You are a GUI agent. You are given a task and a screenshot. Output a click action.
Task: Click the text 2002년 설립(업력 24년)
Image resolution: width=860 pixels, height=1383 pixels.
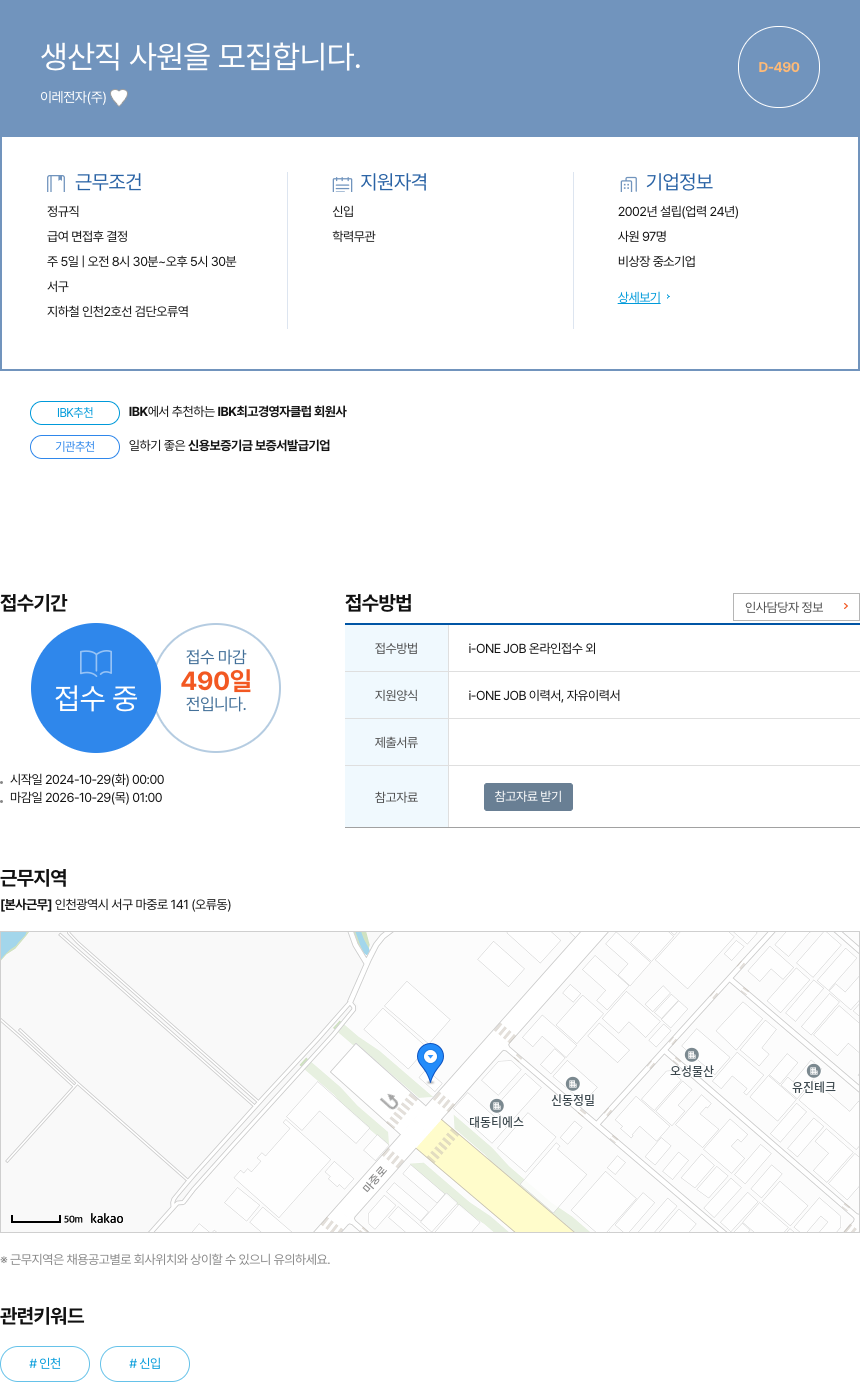tap(678, 211)
